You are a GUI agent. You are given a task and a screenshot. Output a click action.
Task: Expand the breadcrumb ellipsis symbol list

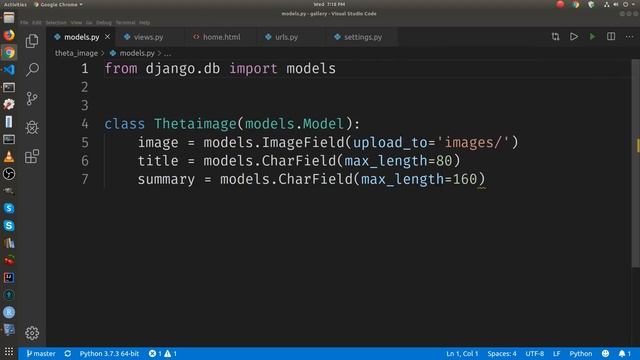pyautogui.click(x=167, y=53)
